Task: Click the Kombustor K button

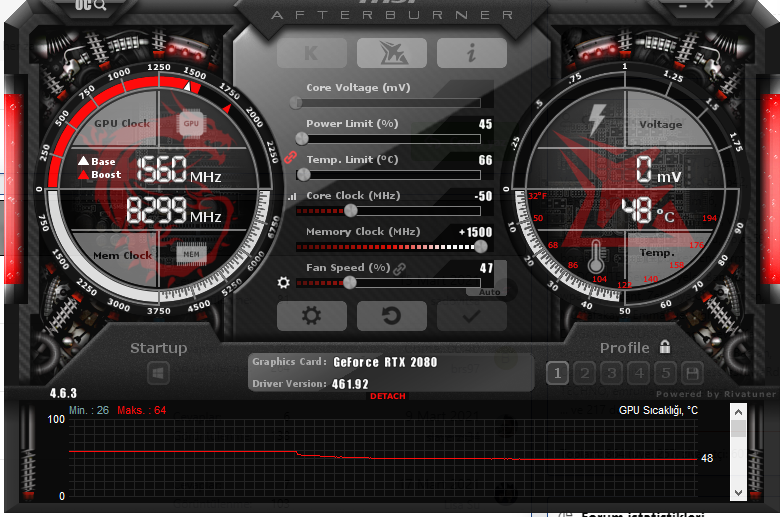Action: coord(312,53)
